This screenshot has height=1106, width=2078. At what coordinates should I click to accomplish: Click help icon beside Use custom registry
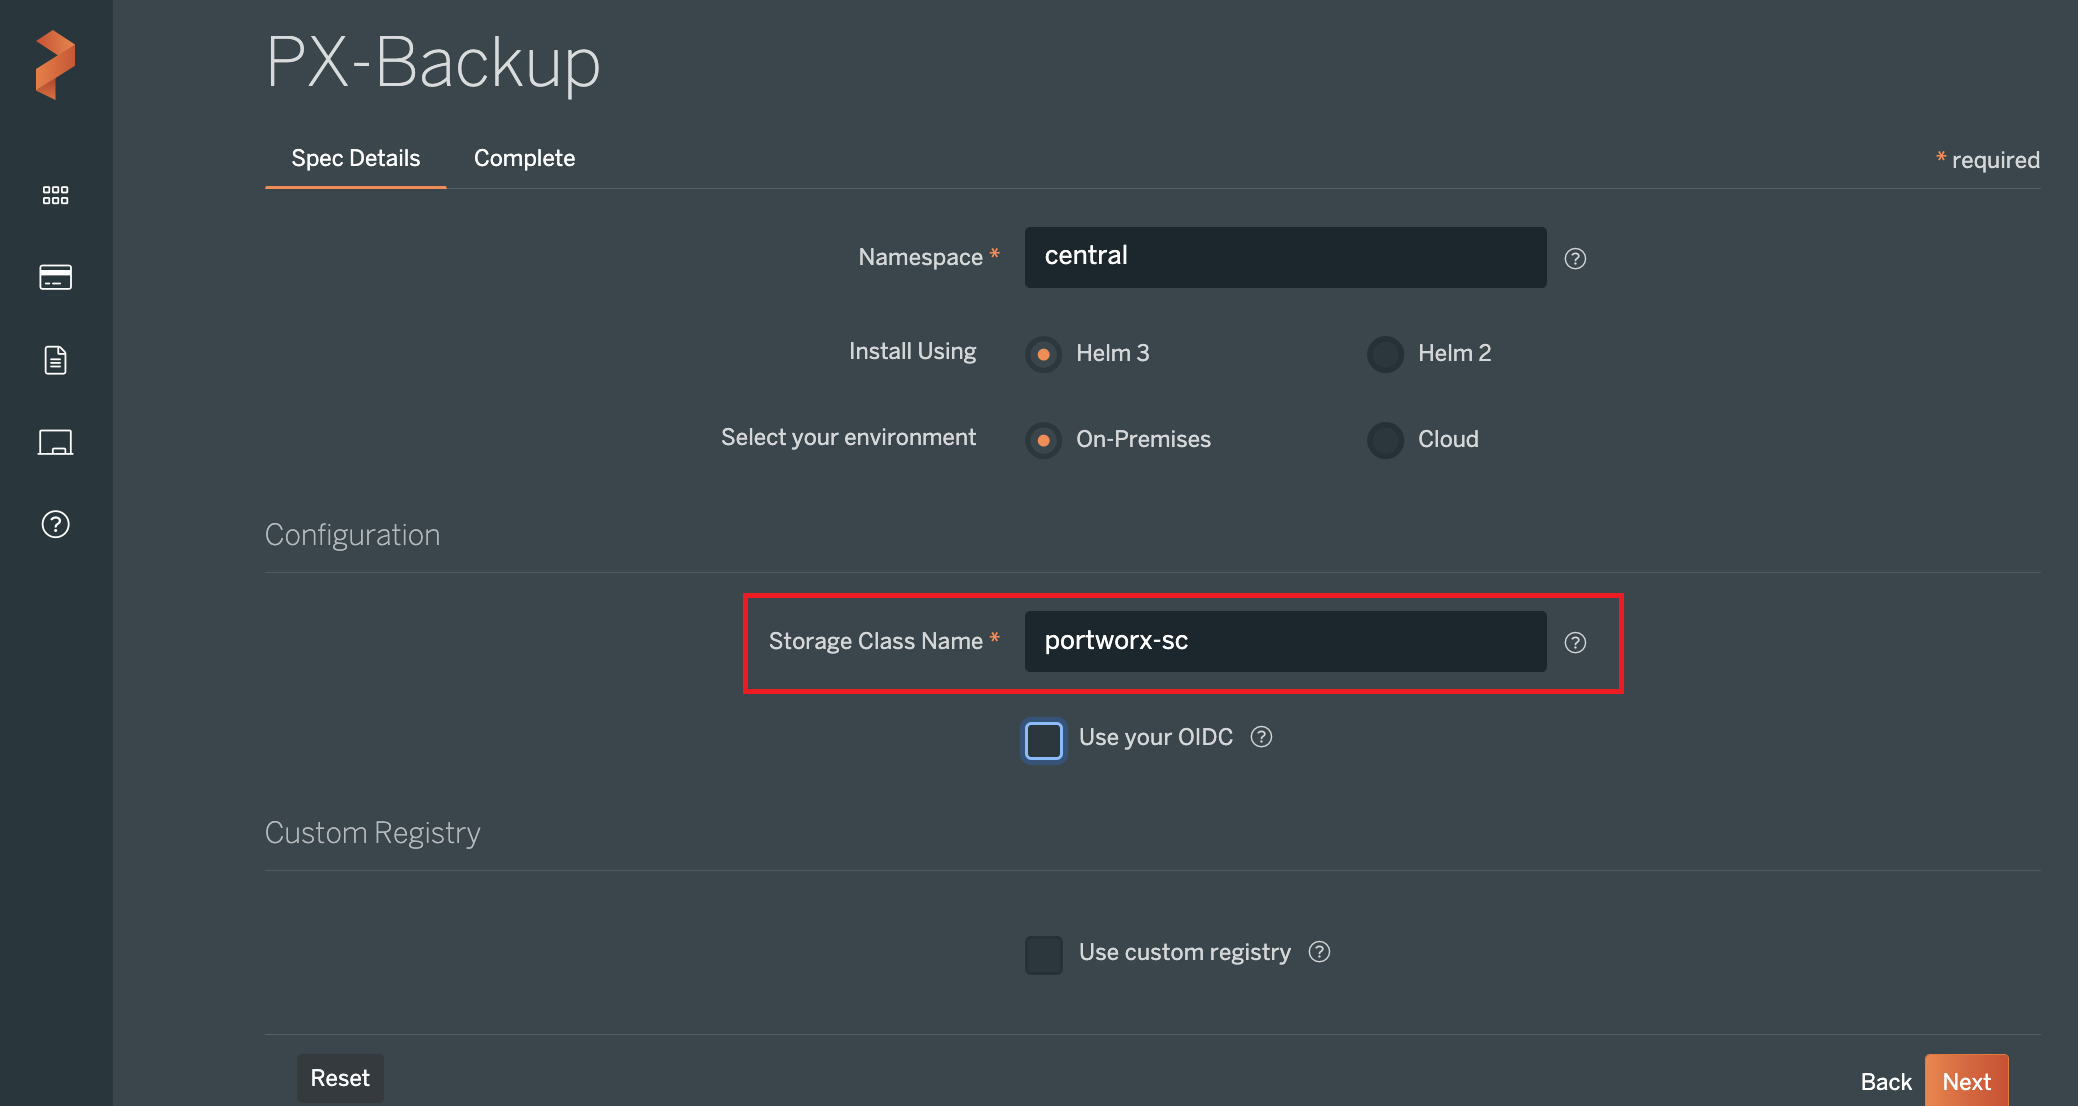pyautogui.click(x=1319, y=952)
